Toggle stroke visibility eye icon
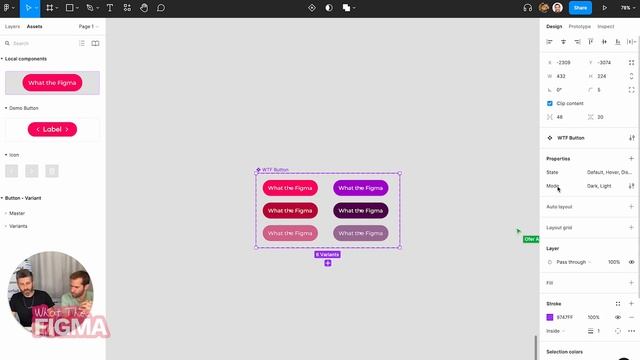 pos(618,317)
